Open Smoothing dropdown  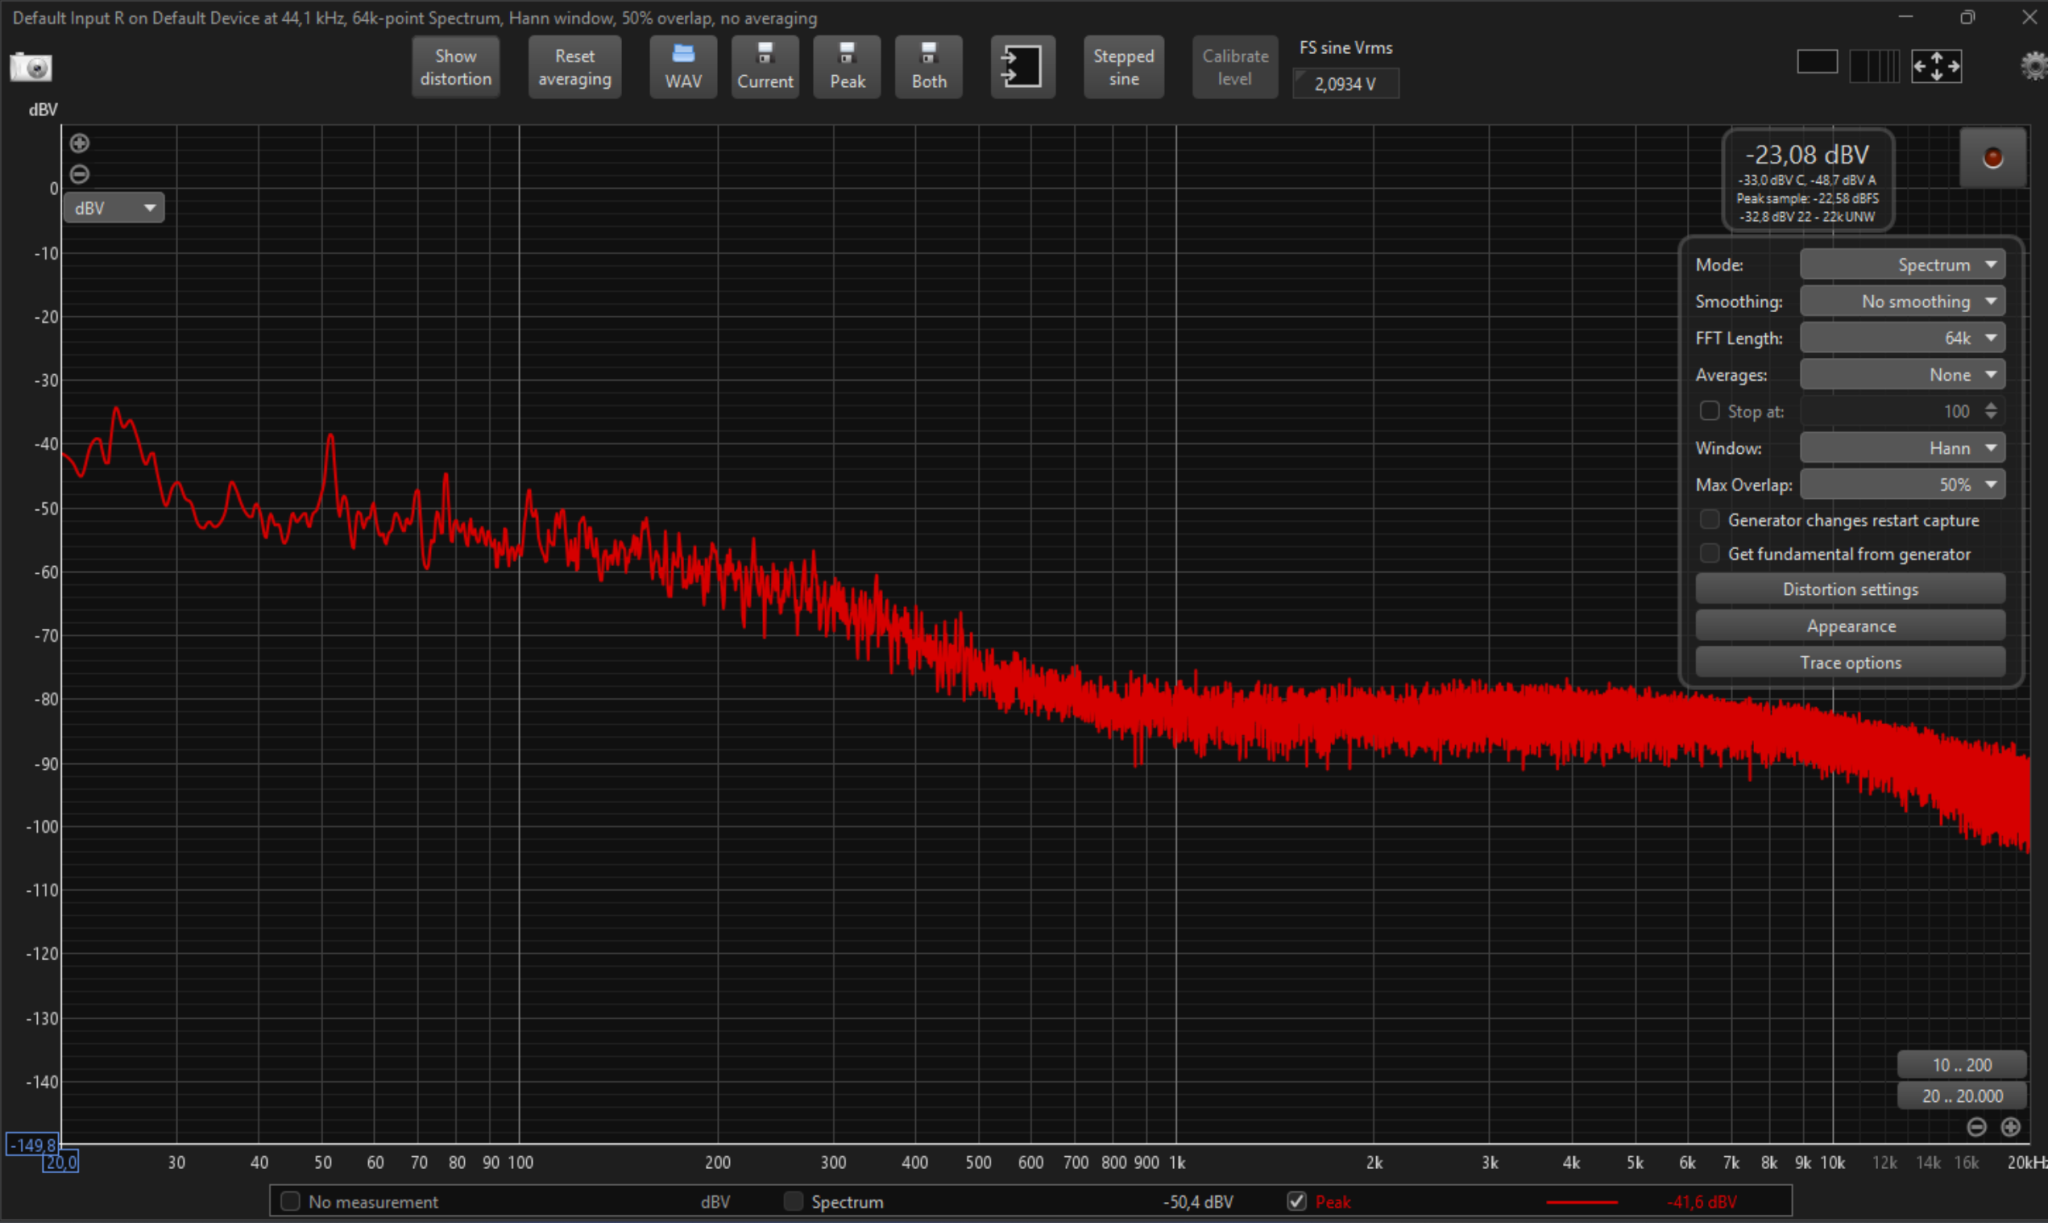pyautogui.click(x=1902, y=301)
